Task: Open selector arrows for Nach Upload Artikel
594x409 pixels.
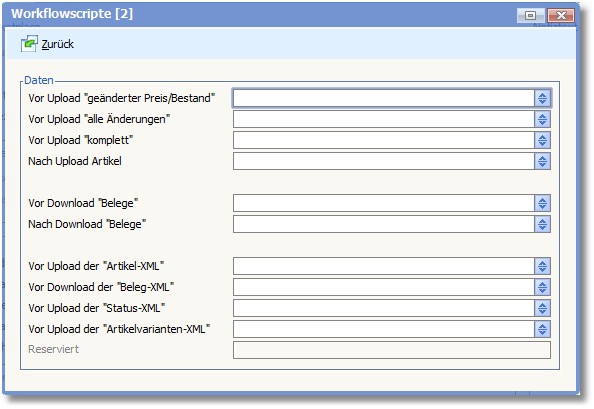Action: pos(542,161)
